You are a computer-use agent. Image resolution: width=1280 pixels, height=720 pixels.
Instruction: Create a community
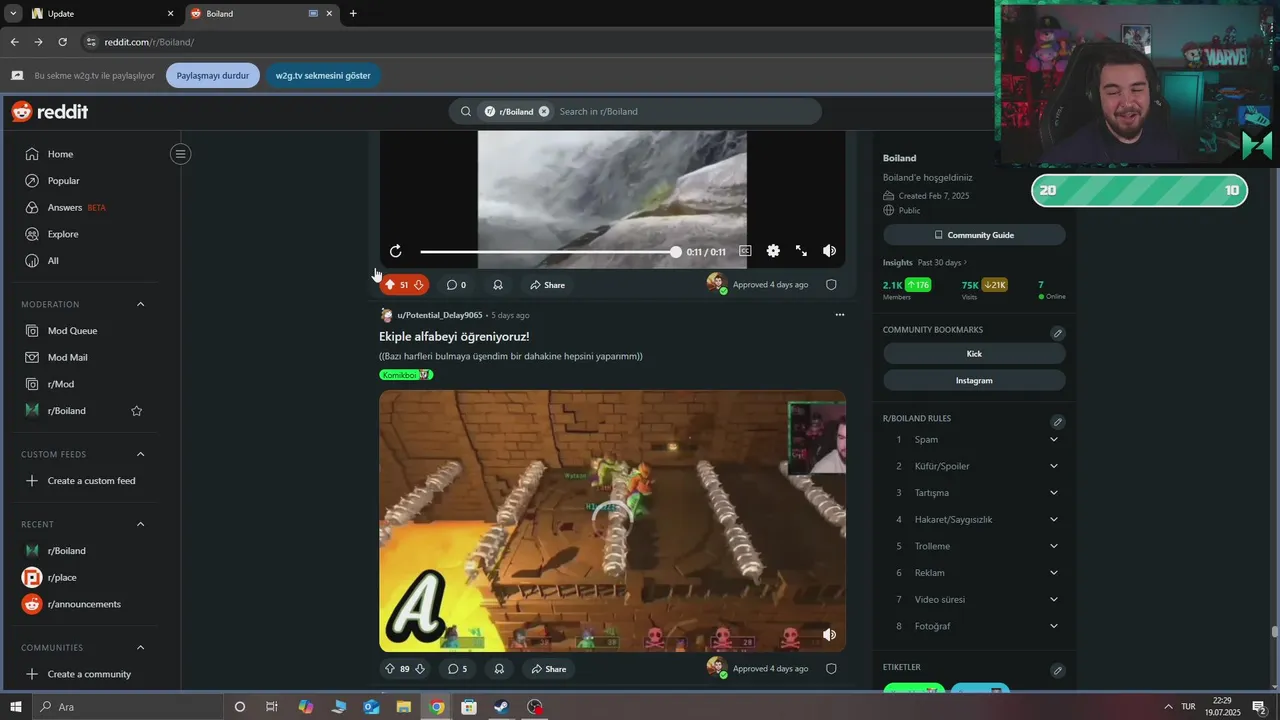click(x=88, y=674)
